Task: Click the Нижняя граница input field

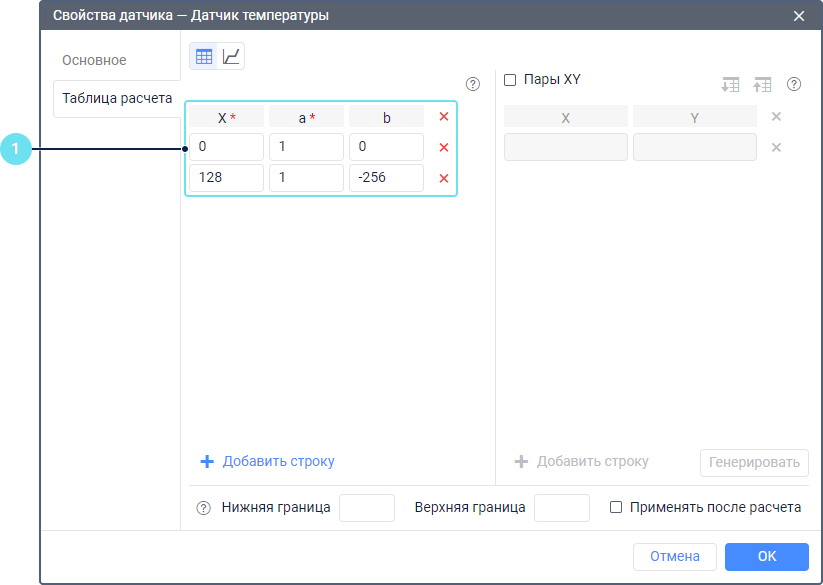Action: pos(367,508)
